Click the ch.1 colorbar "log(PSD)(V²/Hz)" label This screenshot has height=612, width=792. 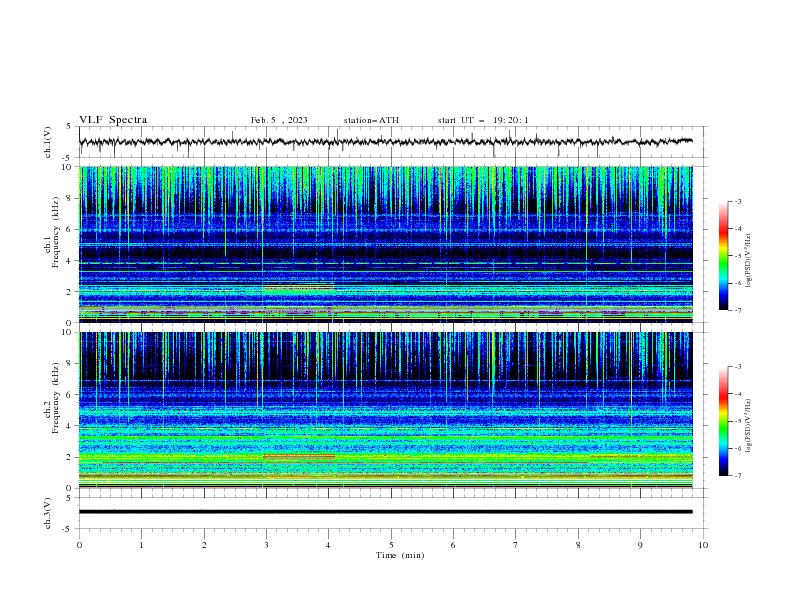748,261
